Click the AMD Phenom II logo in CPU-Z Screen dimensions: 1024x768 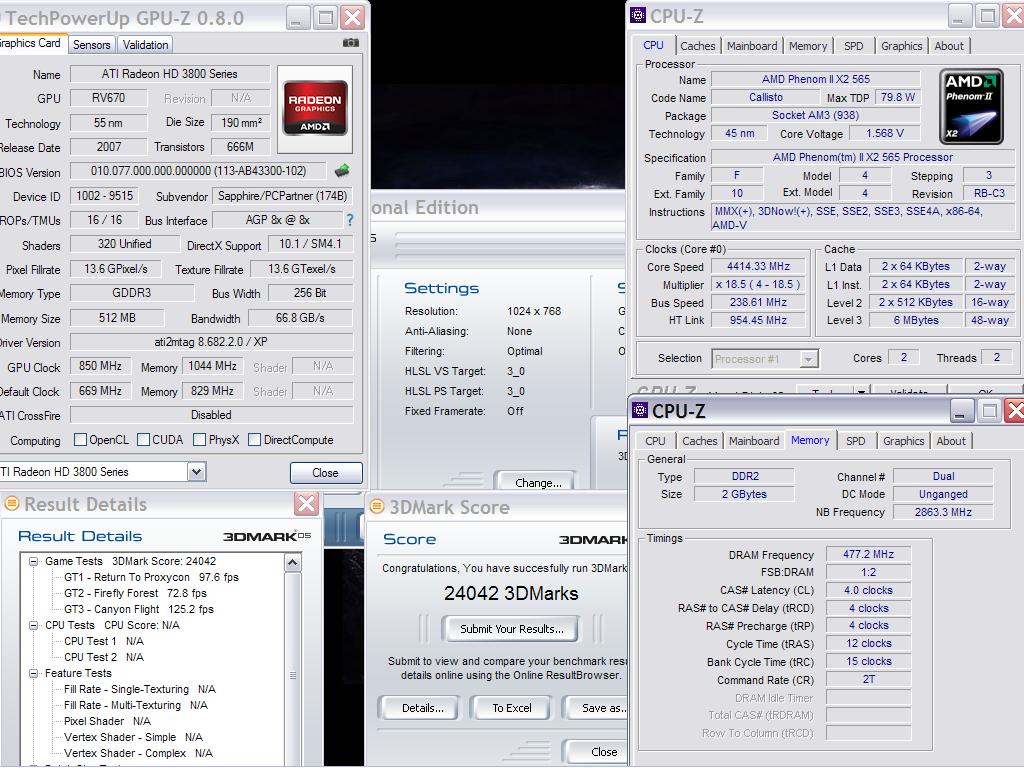[971, 106]
